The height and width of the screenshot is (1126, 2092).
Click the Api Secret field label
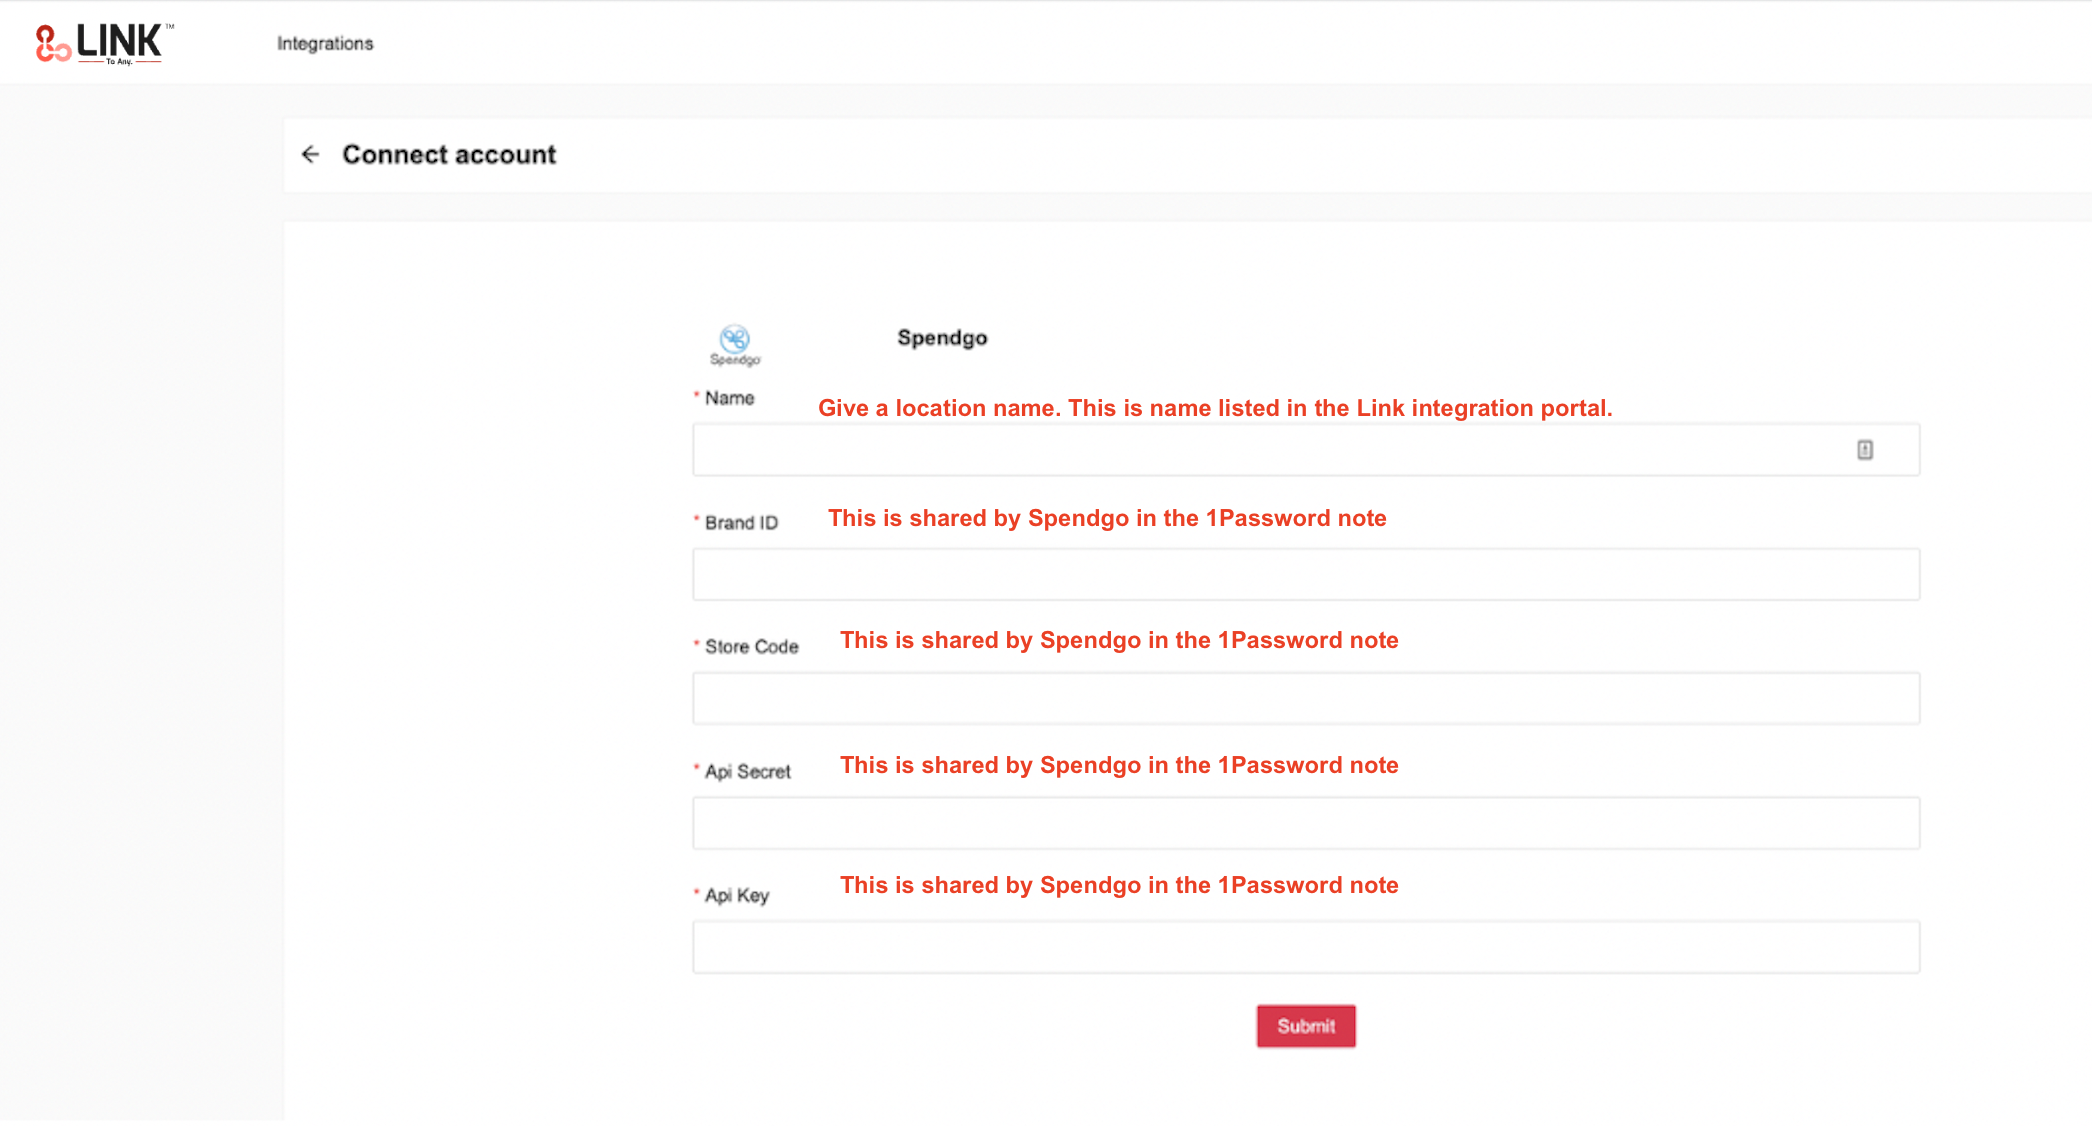coord(747,772)
